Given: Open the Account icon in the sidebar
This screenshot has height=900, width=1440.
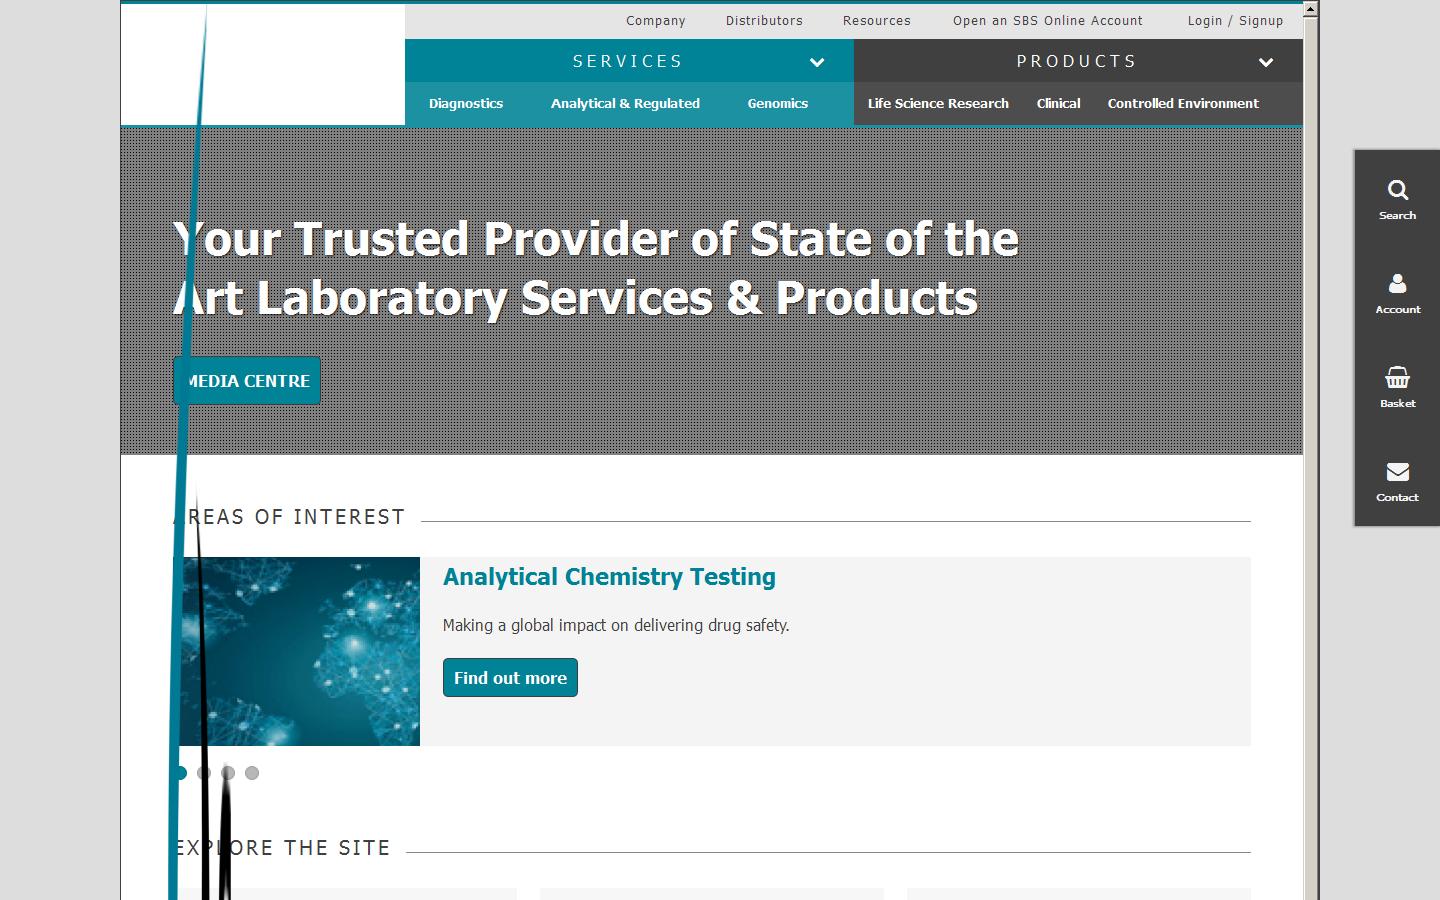Looking at the screenshot, I should point(1397,292).
